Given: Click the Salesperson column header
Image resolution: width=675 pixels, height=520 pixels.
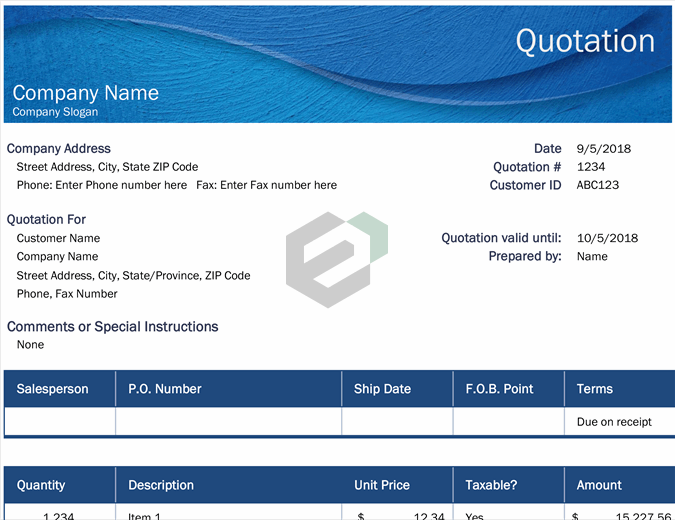Looking at the screenshot, I should [x=52, y=389].
